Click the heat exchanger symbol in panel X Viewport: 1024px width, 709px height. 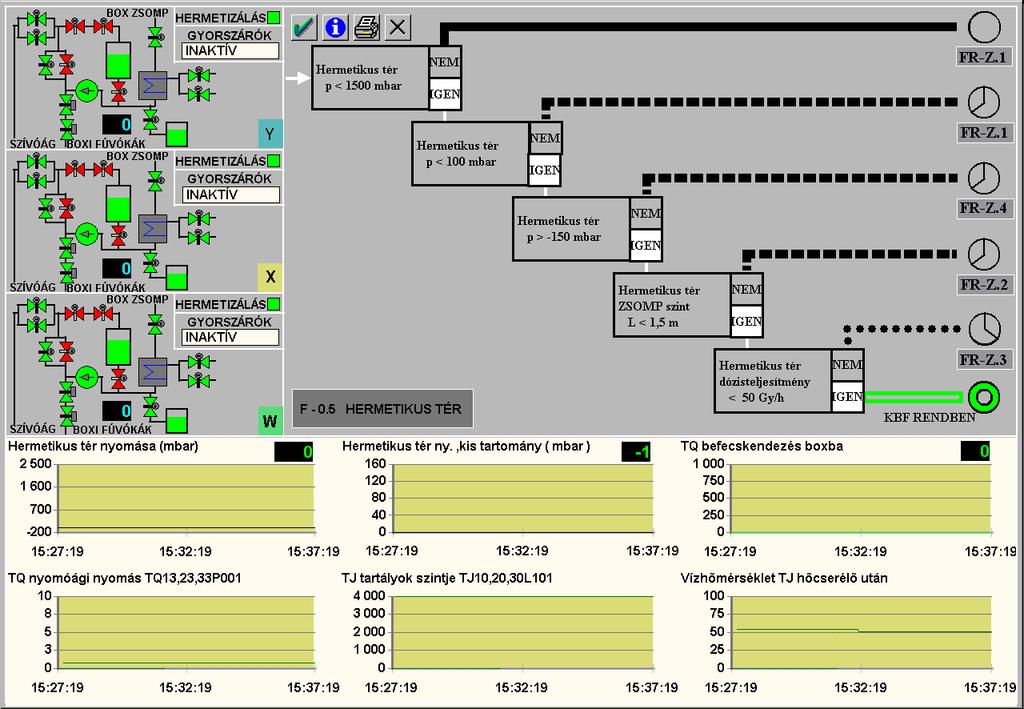point(153,228)
